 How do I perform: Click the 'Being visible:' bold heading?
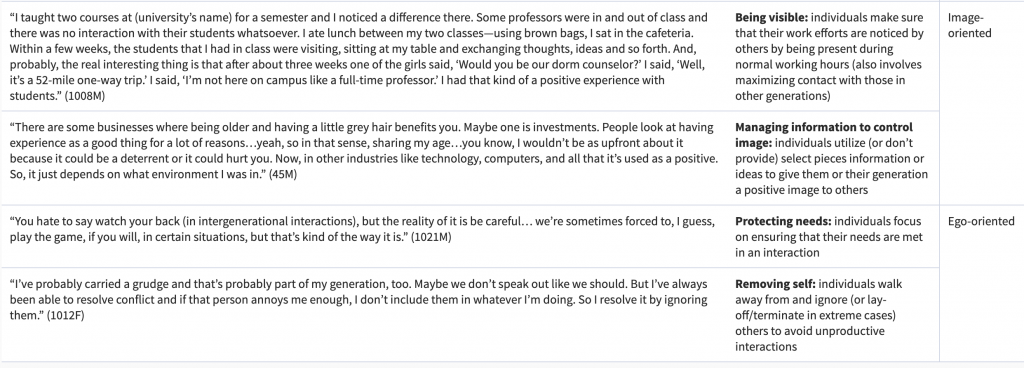[771, 18]
